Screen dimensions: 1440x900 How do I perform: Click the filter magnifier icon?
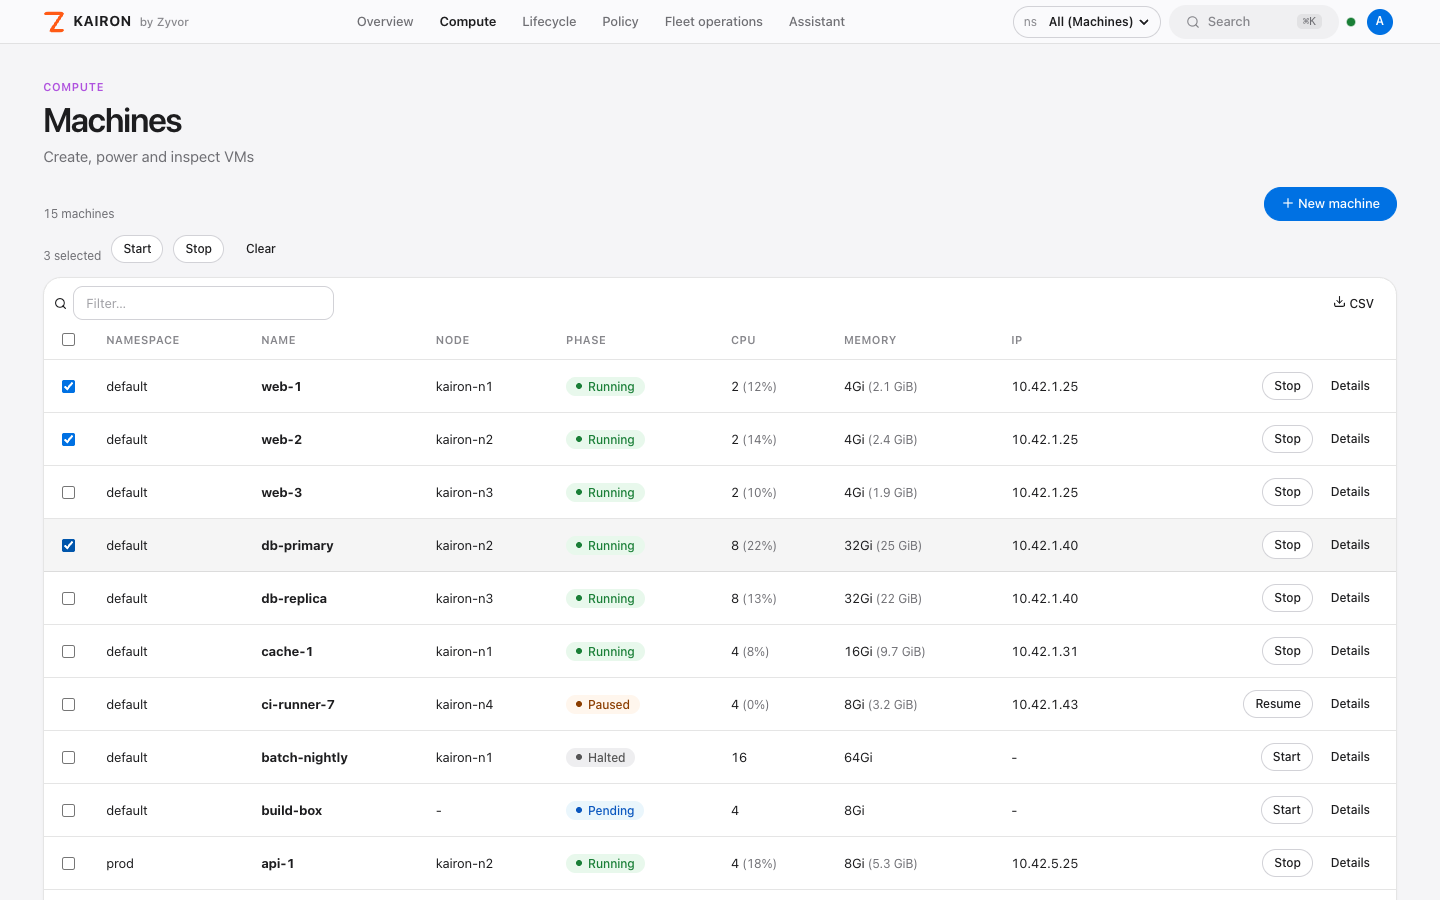(x=60, y=304)
